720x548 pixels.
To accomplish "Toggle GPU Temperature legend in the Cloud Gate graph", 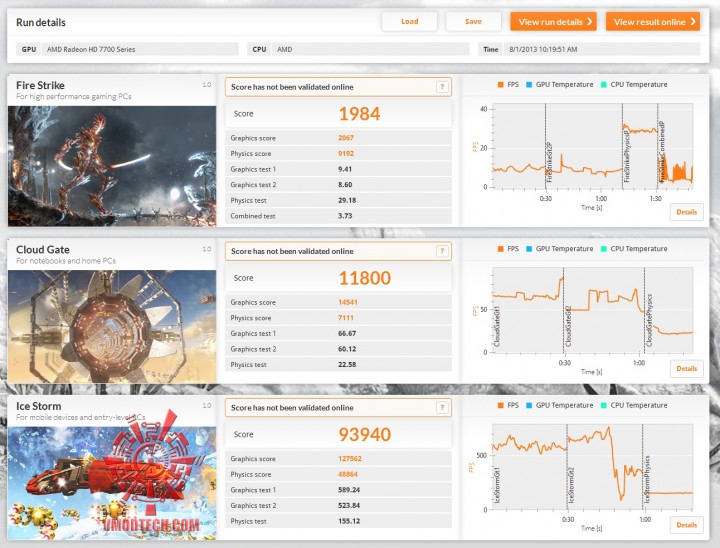I will 559,249.
